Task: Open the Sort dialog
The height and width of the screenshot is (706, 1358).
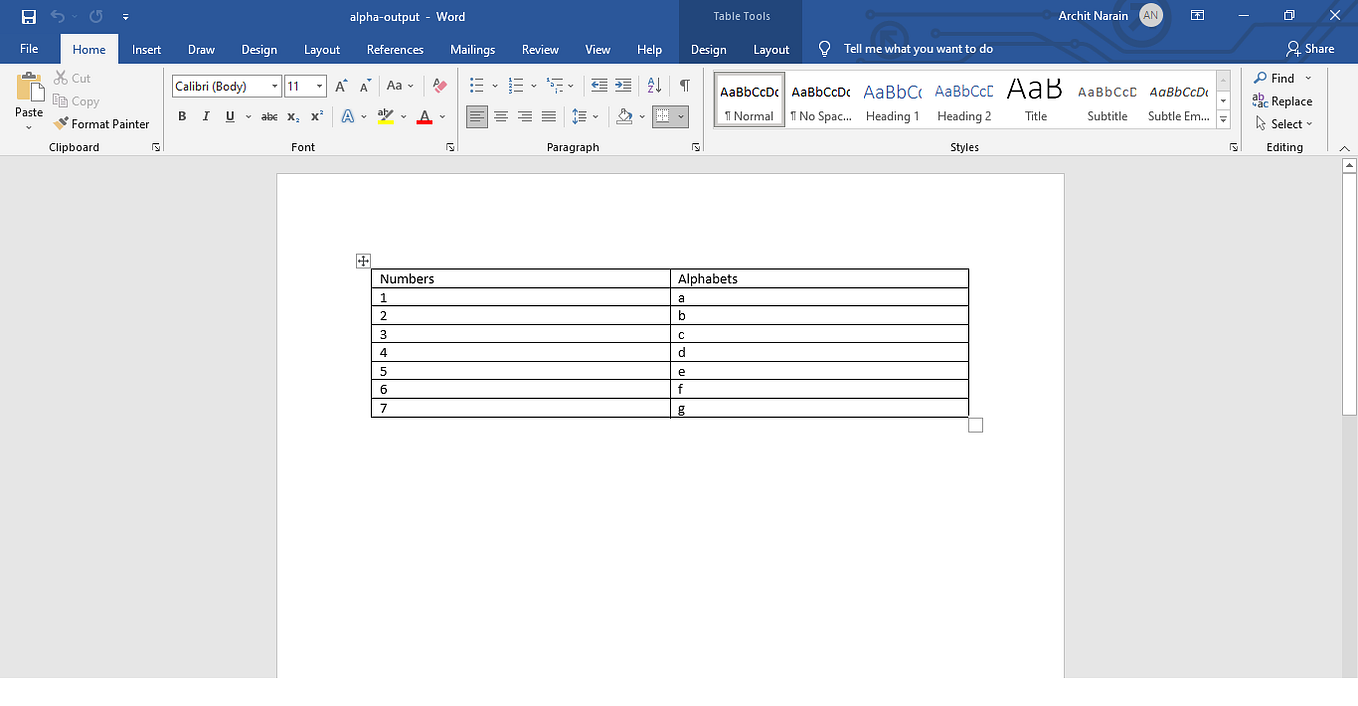Action: [x=653, y=85]
